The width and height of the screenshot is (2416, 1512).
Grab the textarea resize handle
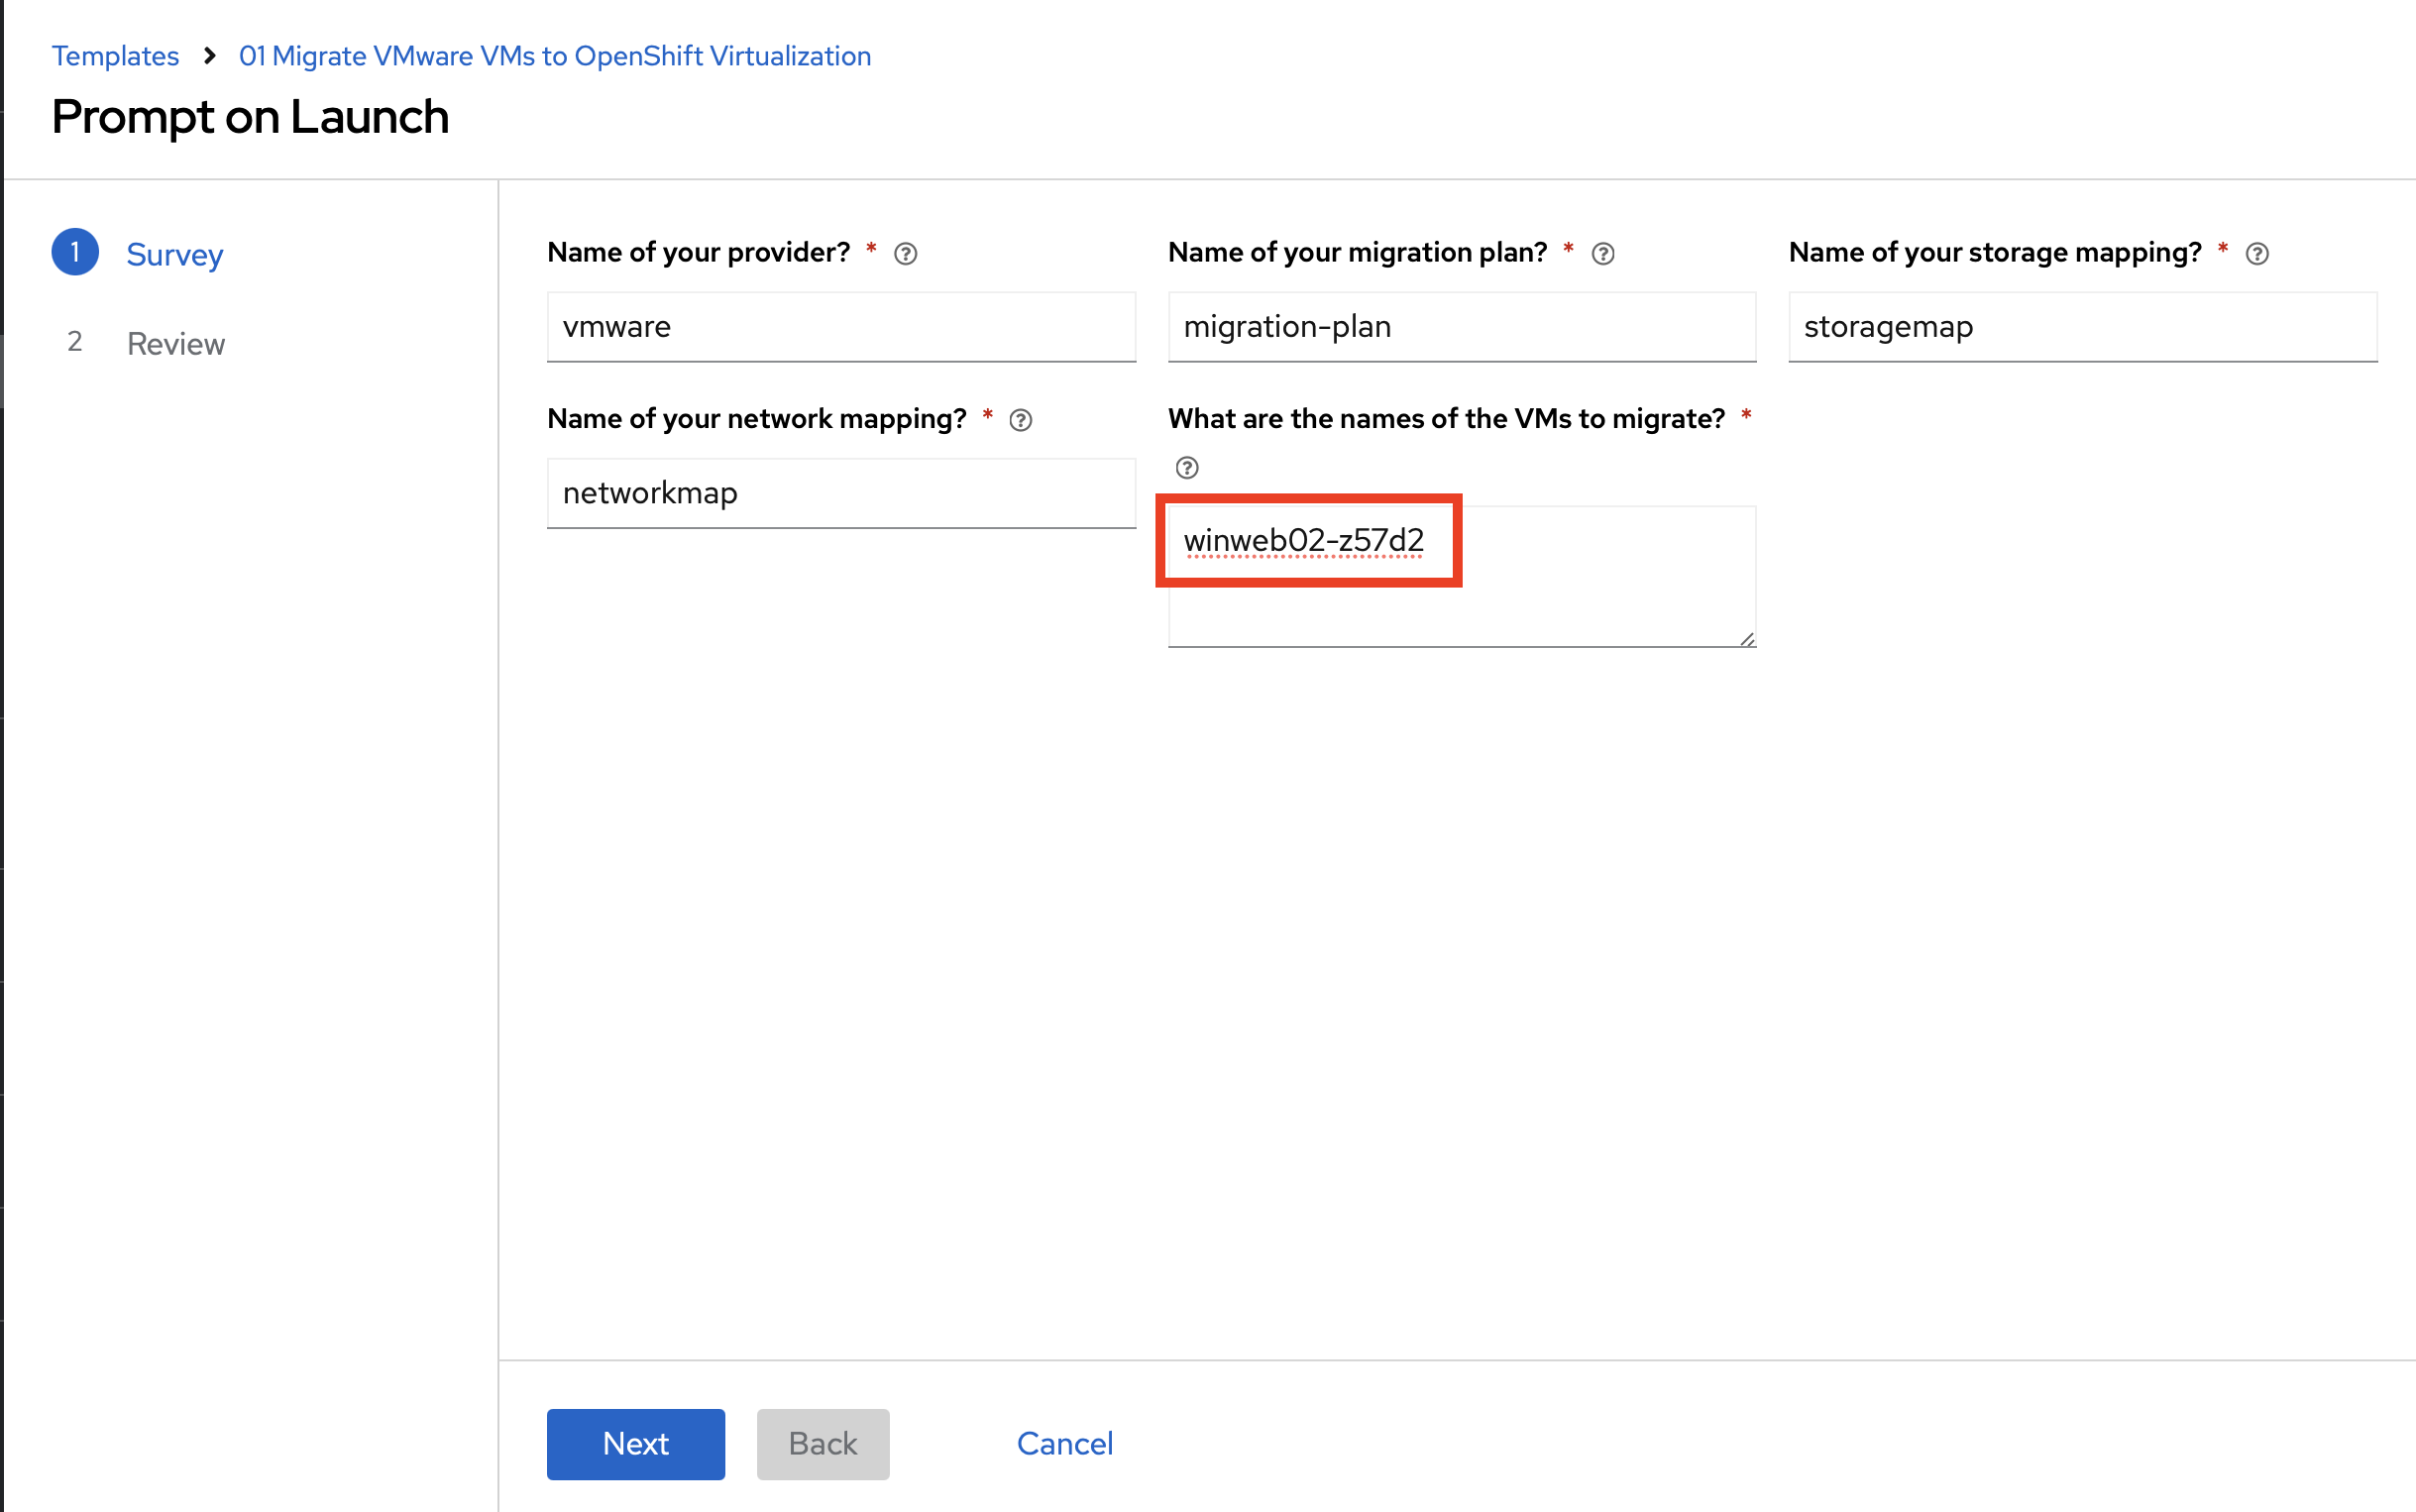click(x=1746, y=638)
